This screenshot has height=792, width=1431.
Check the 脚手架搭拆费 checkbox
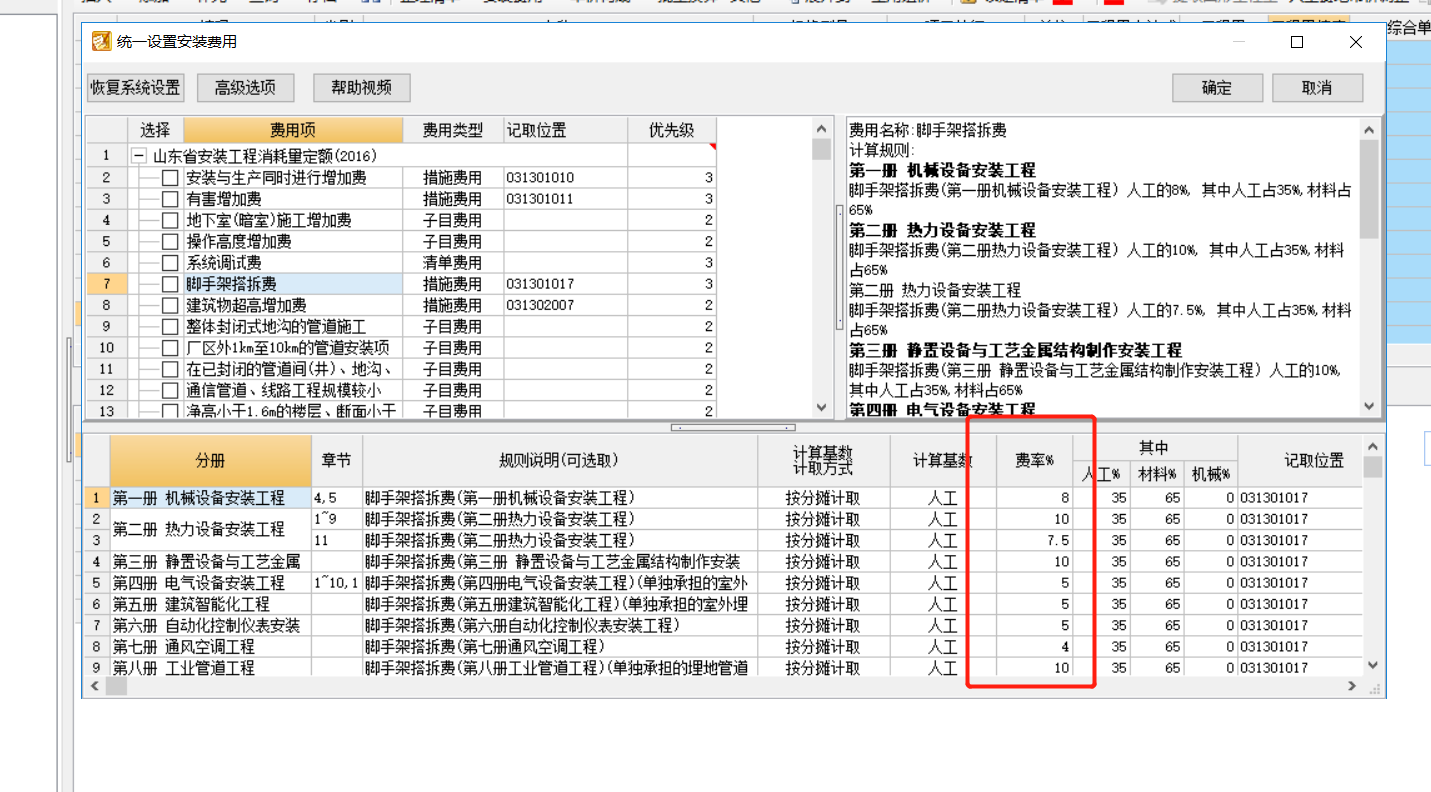pos(170,284)
